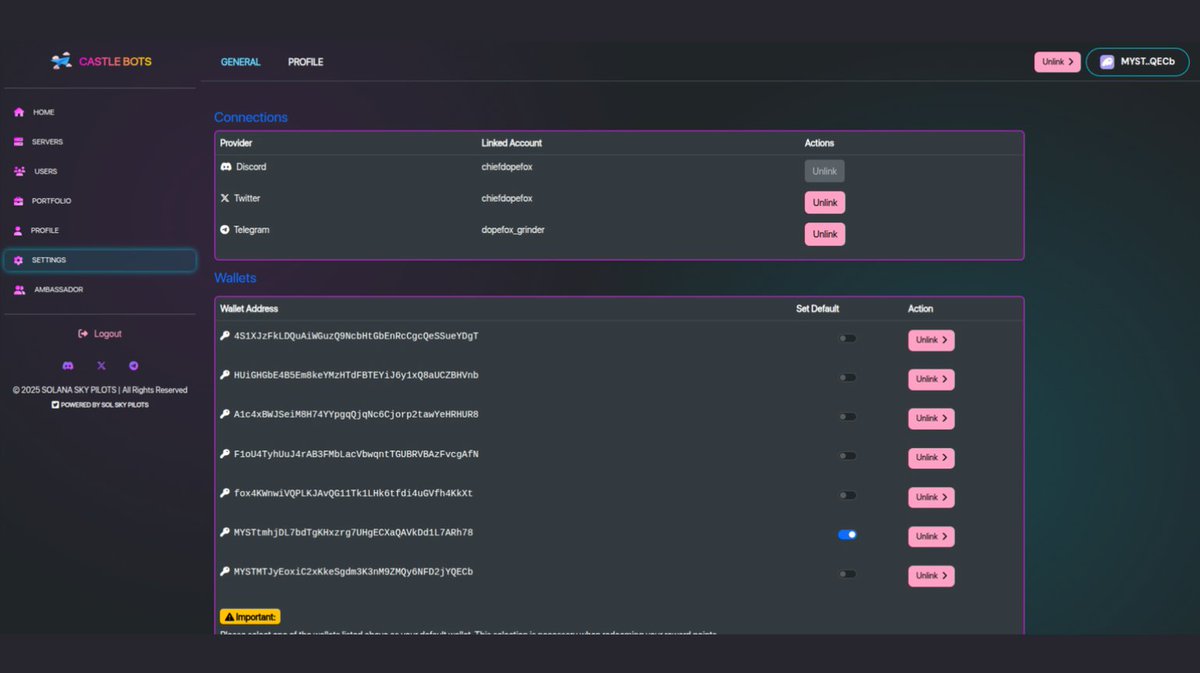The height and width of the screenshot is (673, 1200).
Task: Click key icon beside wallet MYSTtmhjDL
Action: coord(225,532)
